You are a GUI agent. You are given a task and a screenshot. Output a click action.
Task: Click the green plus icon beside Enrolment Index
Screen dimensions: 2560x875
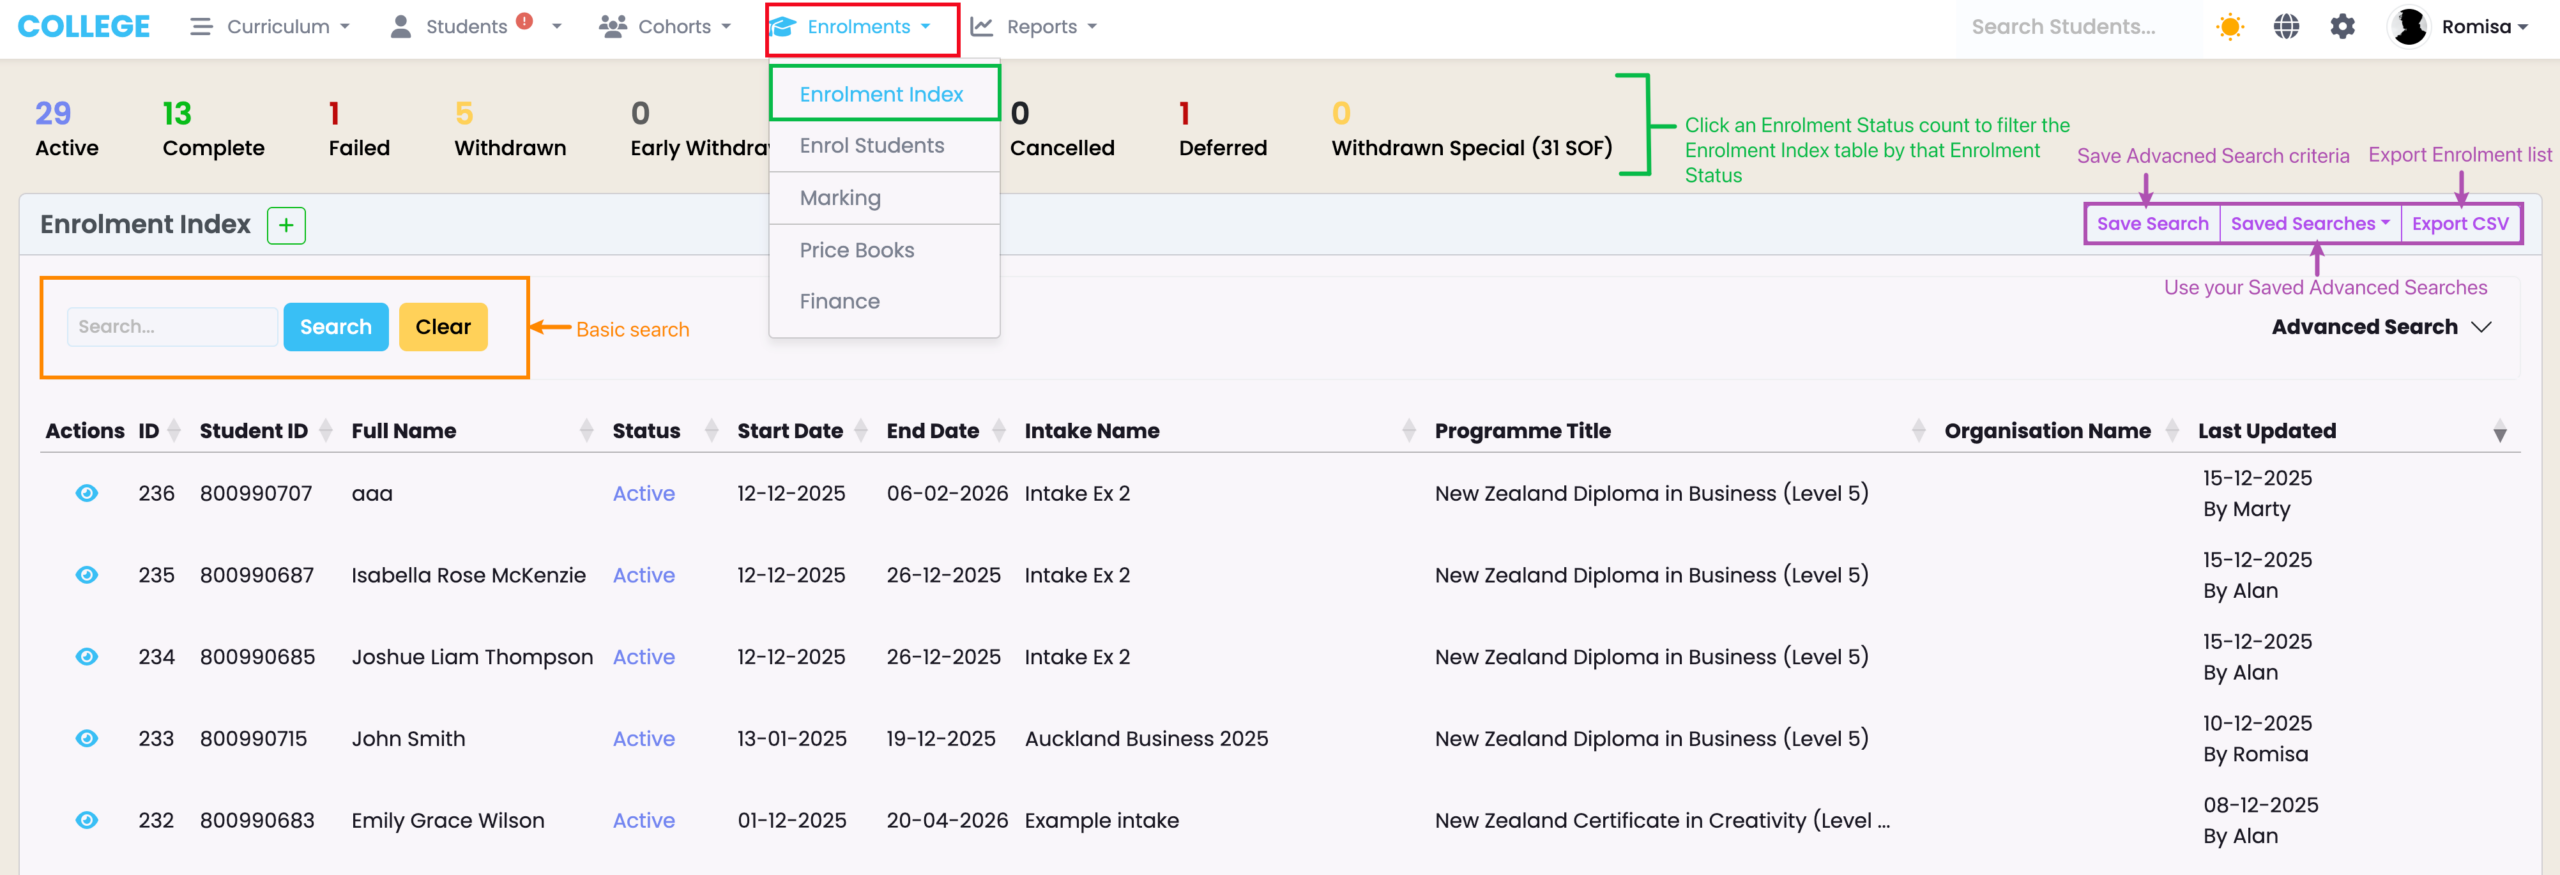point(286,225)
